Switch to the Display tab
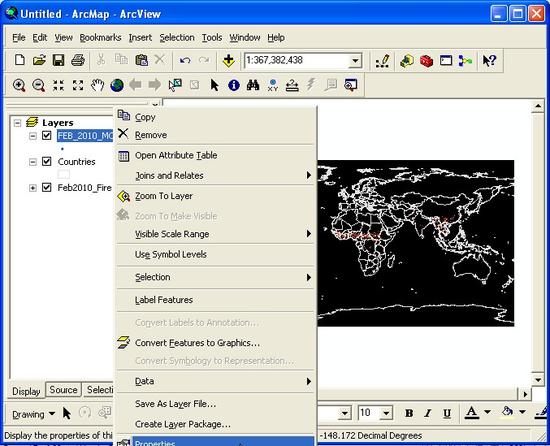Image resolution: width=550 pixels, height=446 pixels. click(26, 391)
